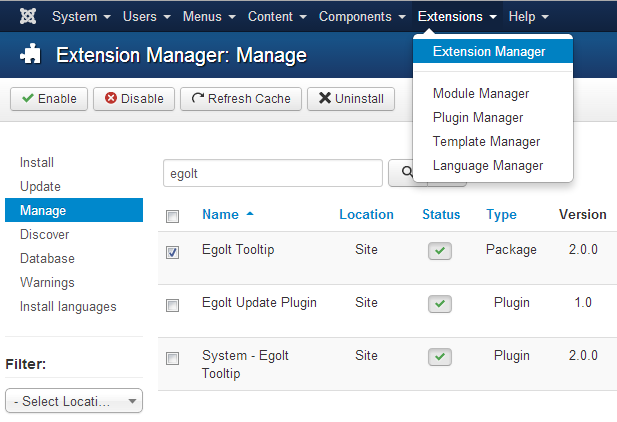Sort the table by Type column
Viewport: 617px width, 422px height.
pos(501,215)
